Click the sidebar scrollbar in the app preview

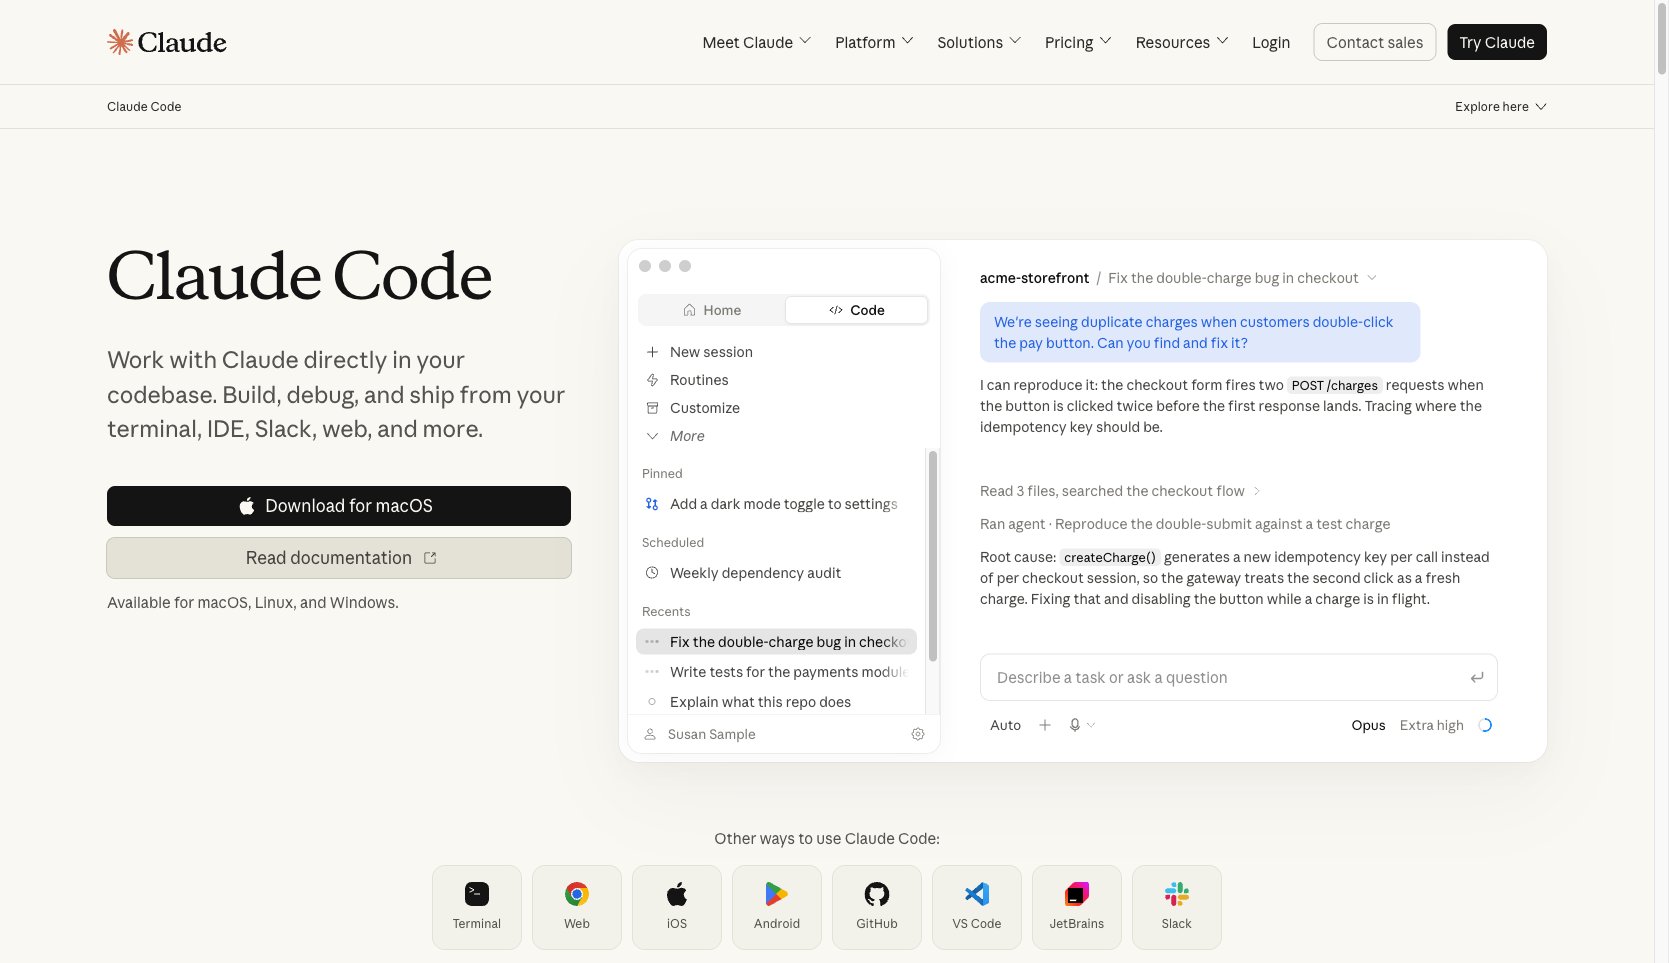coord(933,556)
